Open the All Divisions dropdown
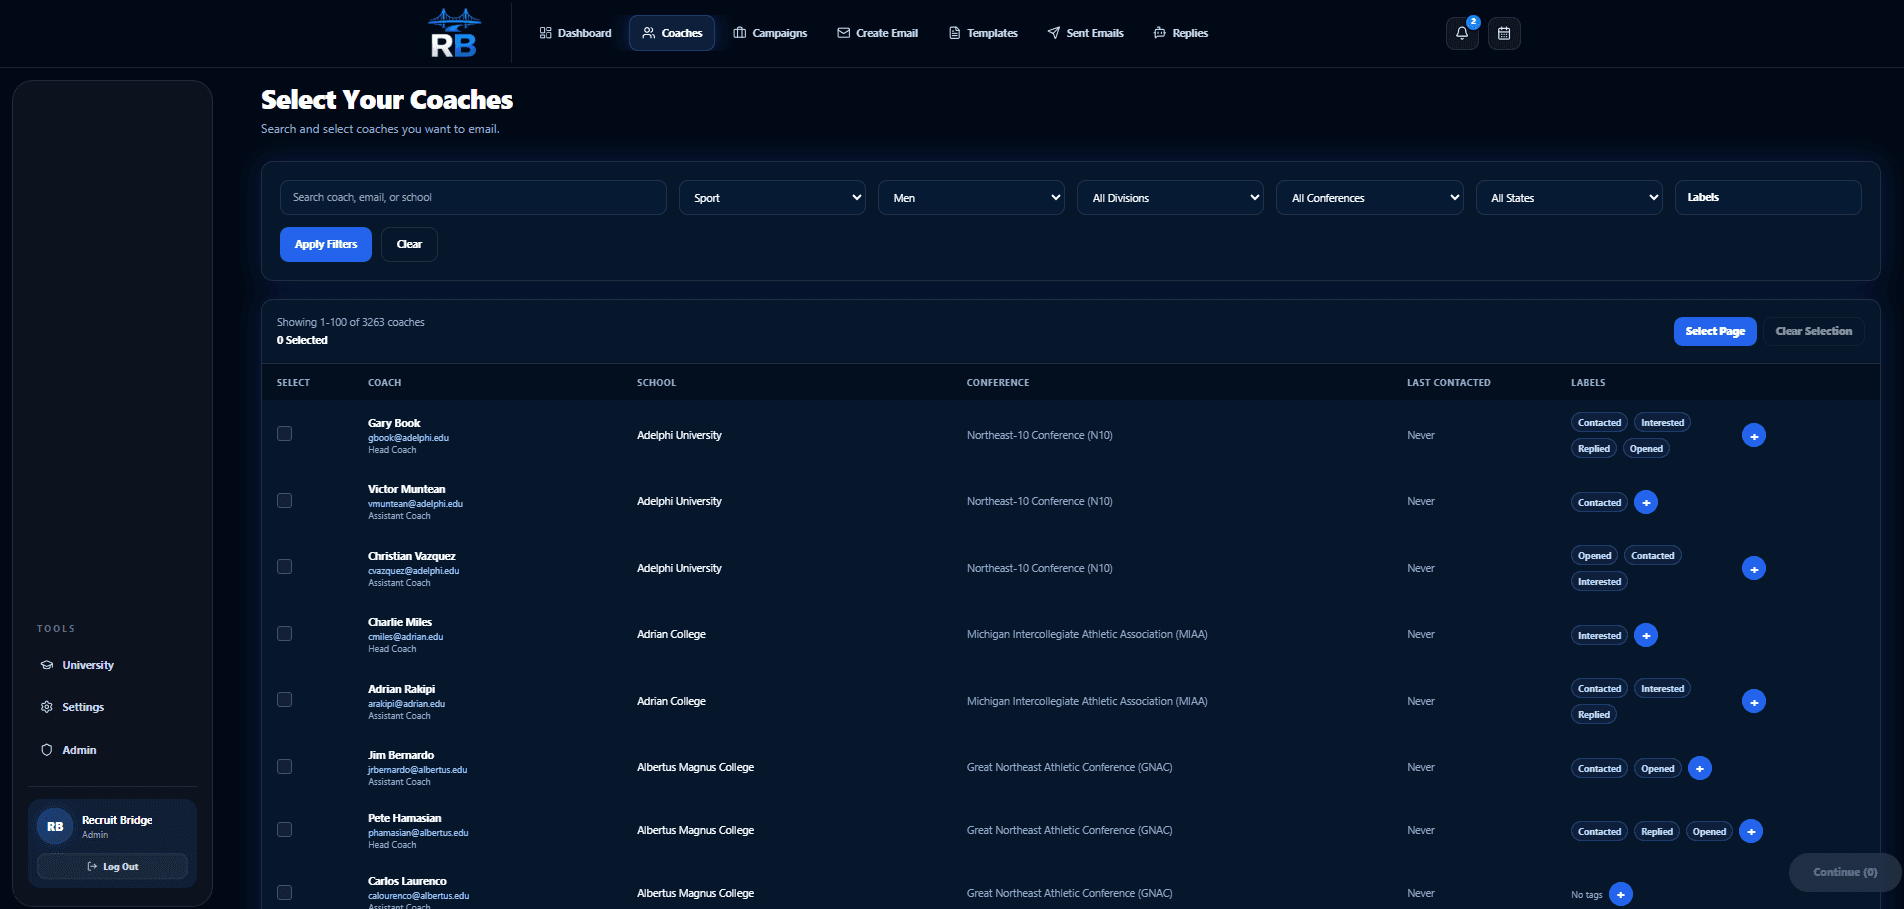 (1170, 197)
